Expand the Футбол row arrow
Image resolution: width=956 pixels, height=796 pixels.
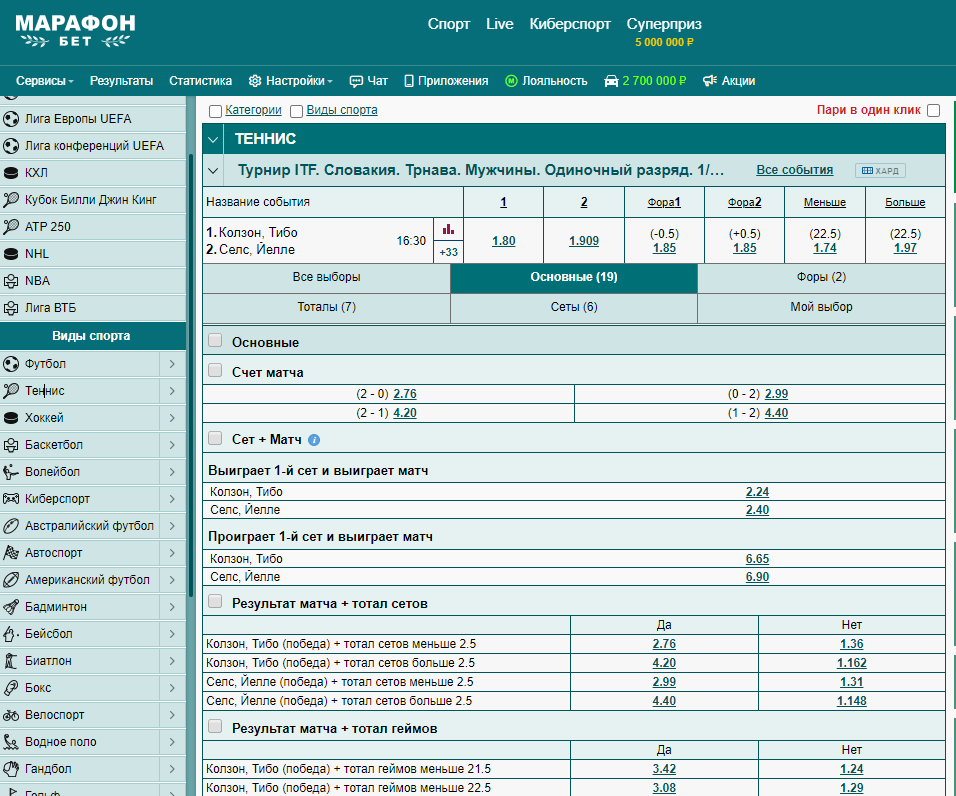tap(173, 364)
